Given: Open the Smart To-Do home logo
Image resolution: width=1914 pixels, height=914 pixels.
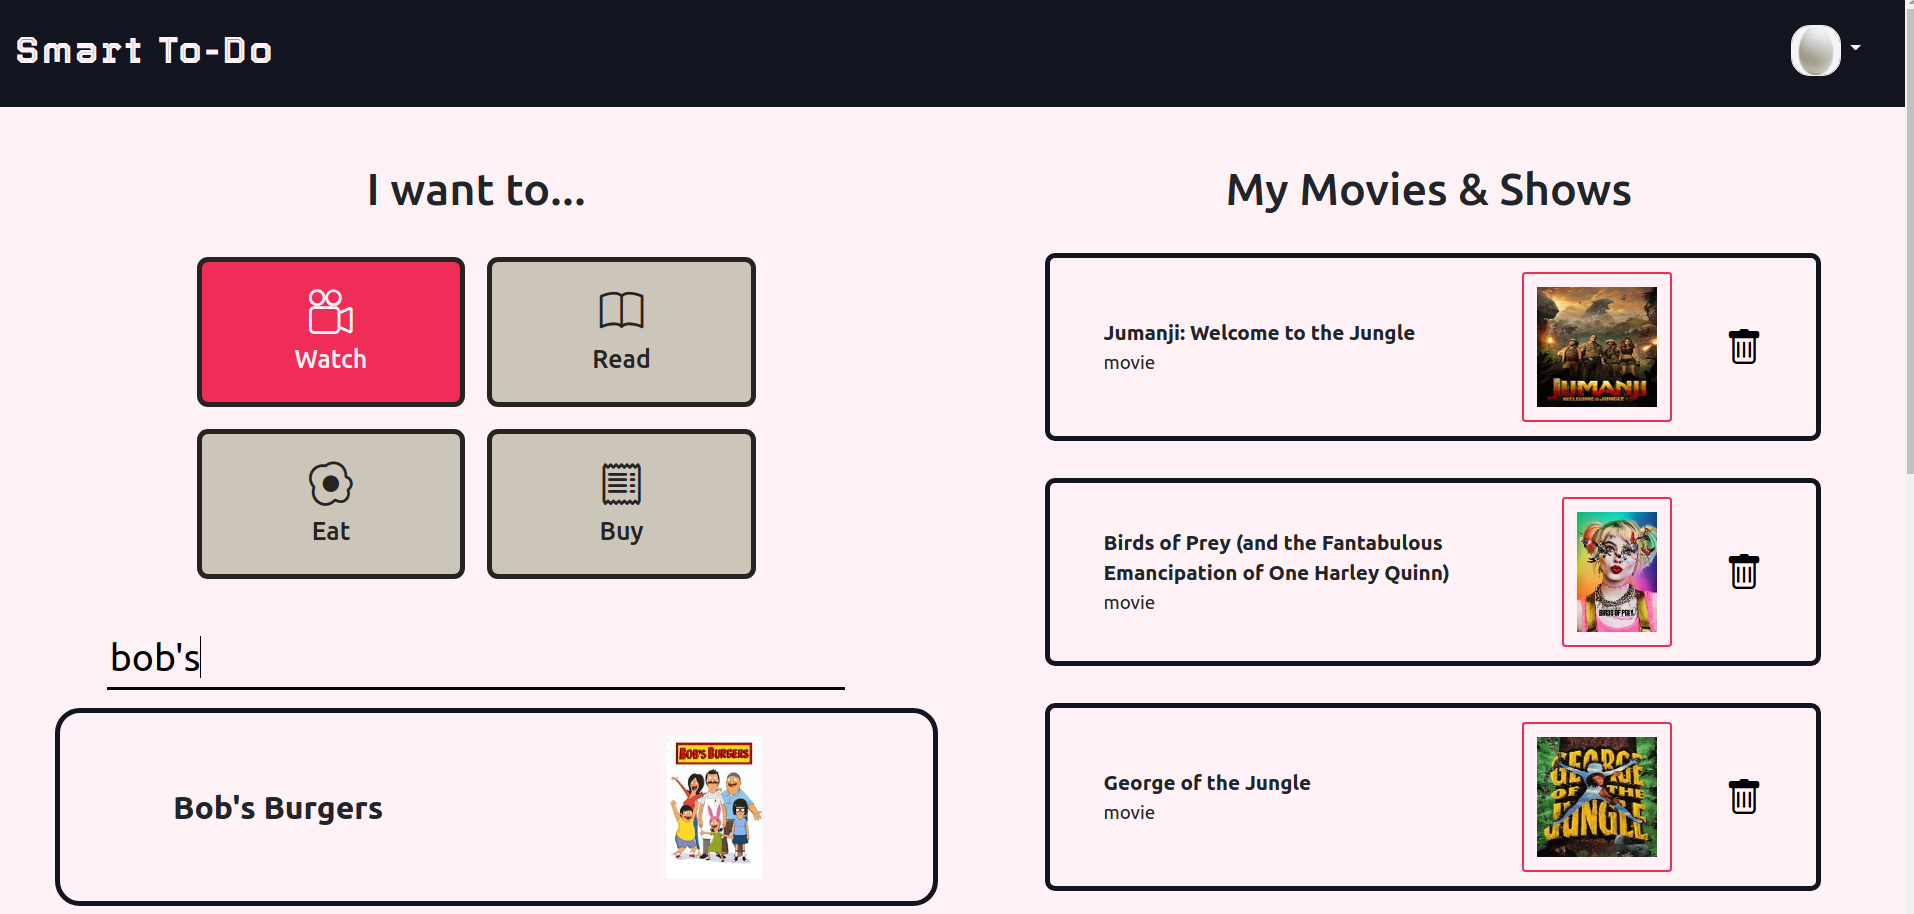Looking at the screenshot, I should (144, 50).
